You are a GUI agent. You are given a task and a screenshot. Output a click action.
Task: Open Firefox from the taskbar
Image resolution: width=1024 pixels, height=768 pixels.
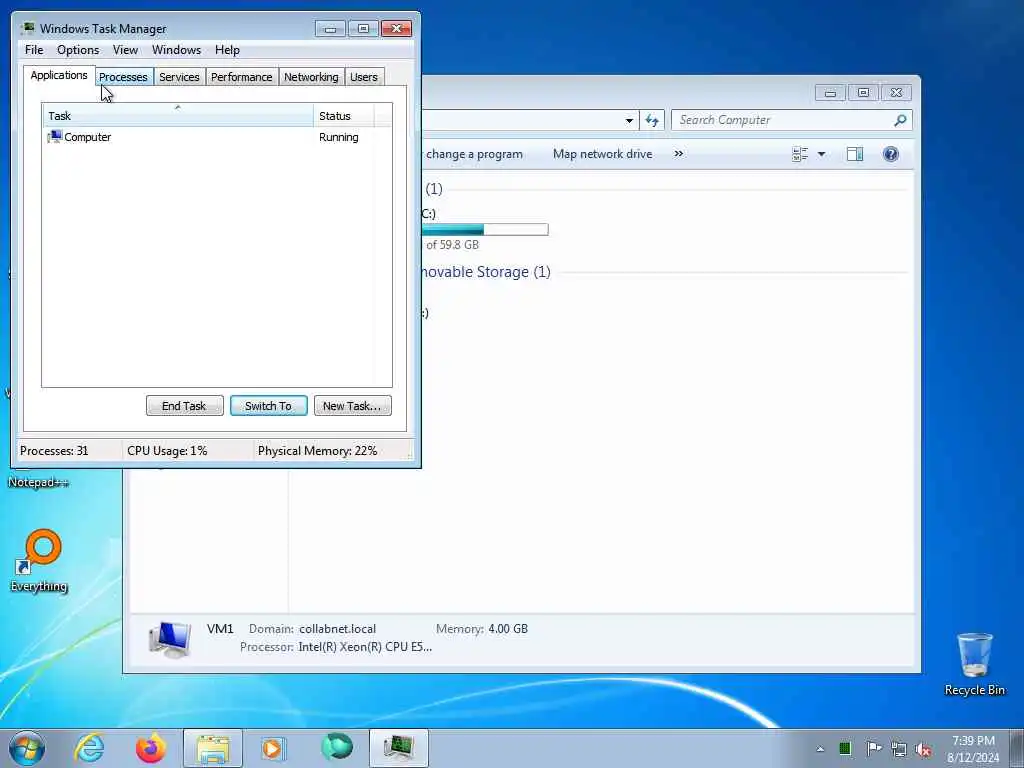151,748
